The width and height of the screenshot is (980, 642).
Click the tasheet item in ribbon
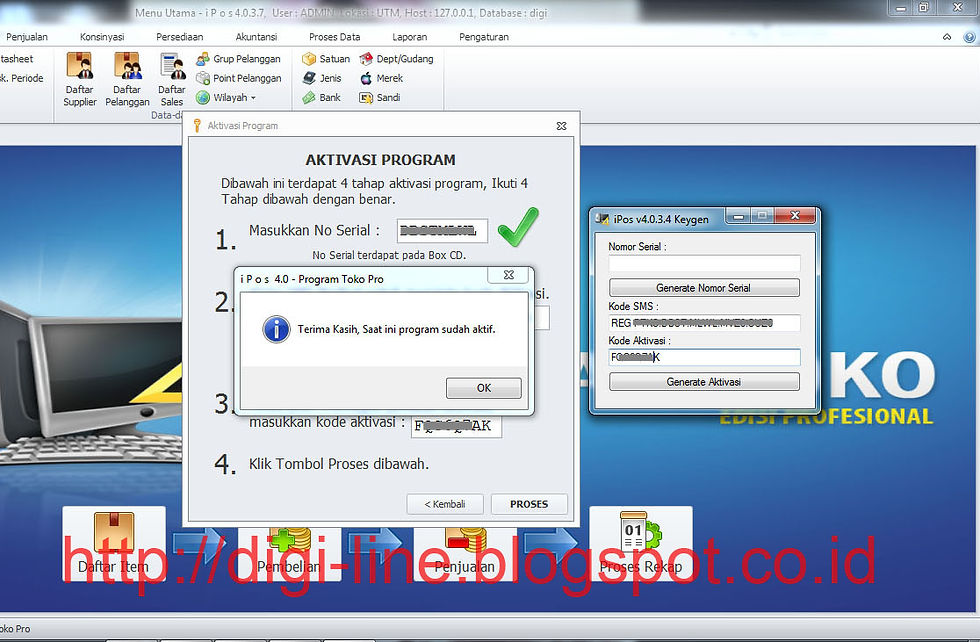click(17, 59)
